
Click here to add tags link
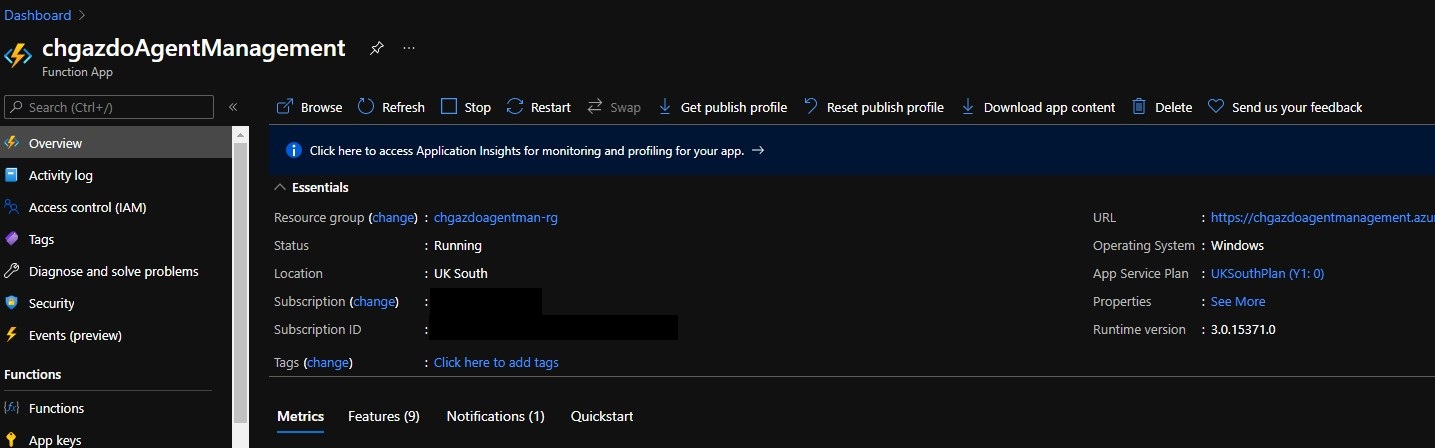[x=496, y=362]
